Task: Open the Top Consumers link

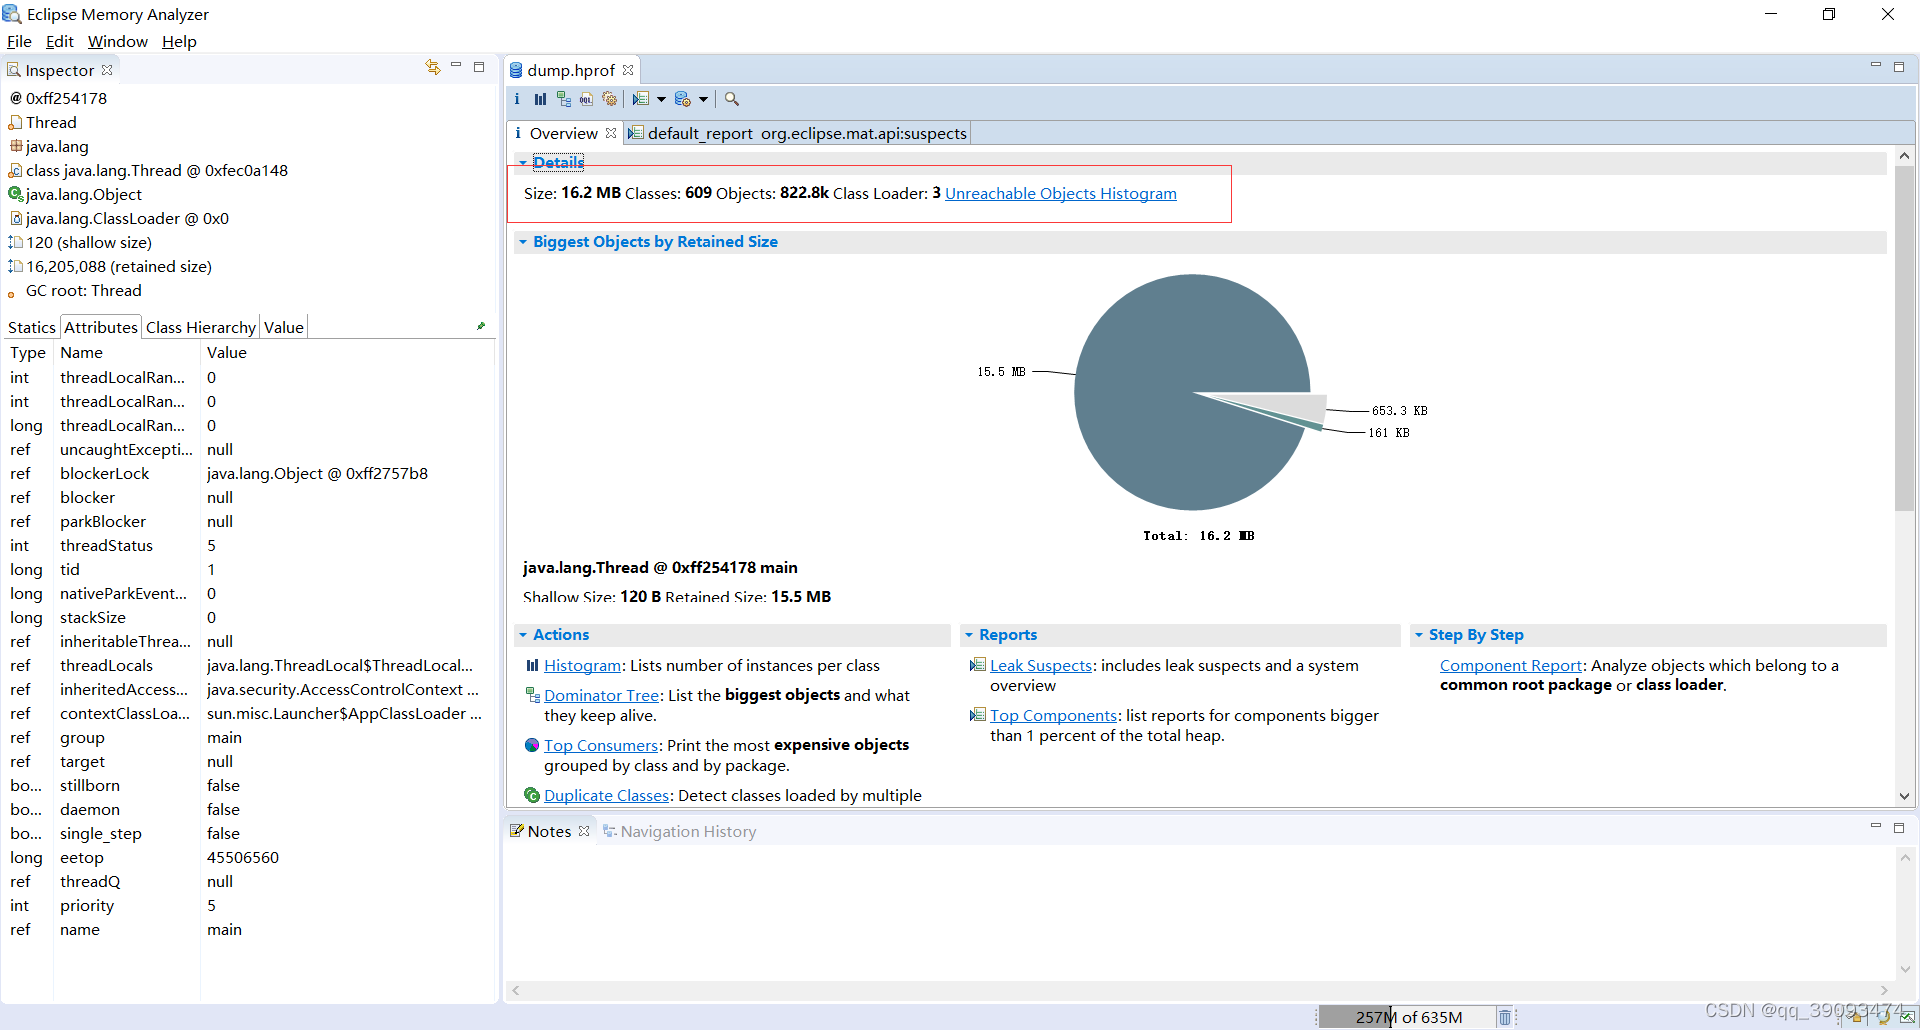Action: (x=601, y=746)
